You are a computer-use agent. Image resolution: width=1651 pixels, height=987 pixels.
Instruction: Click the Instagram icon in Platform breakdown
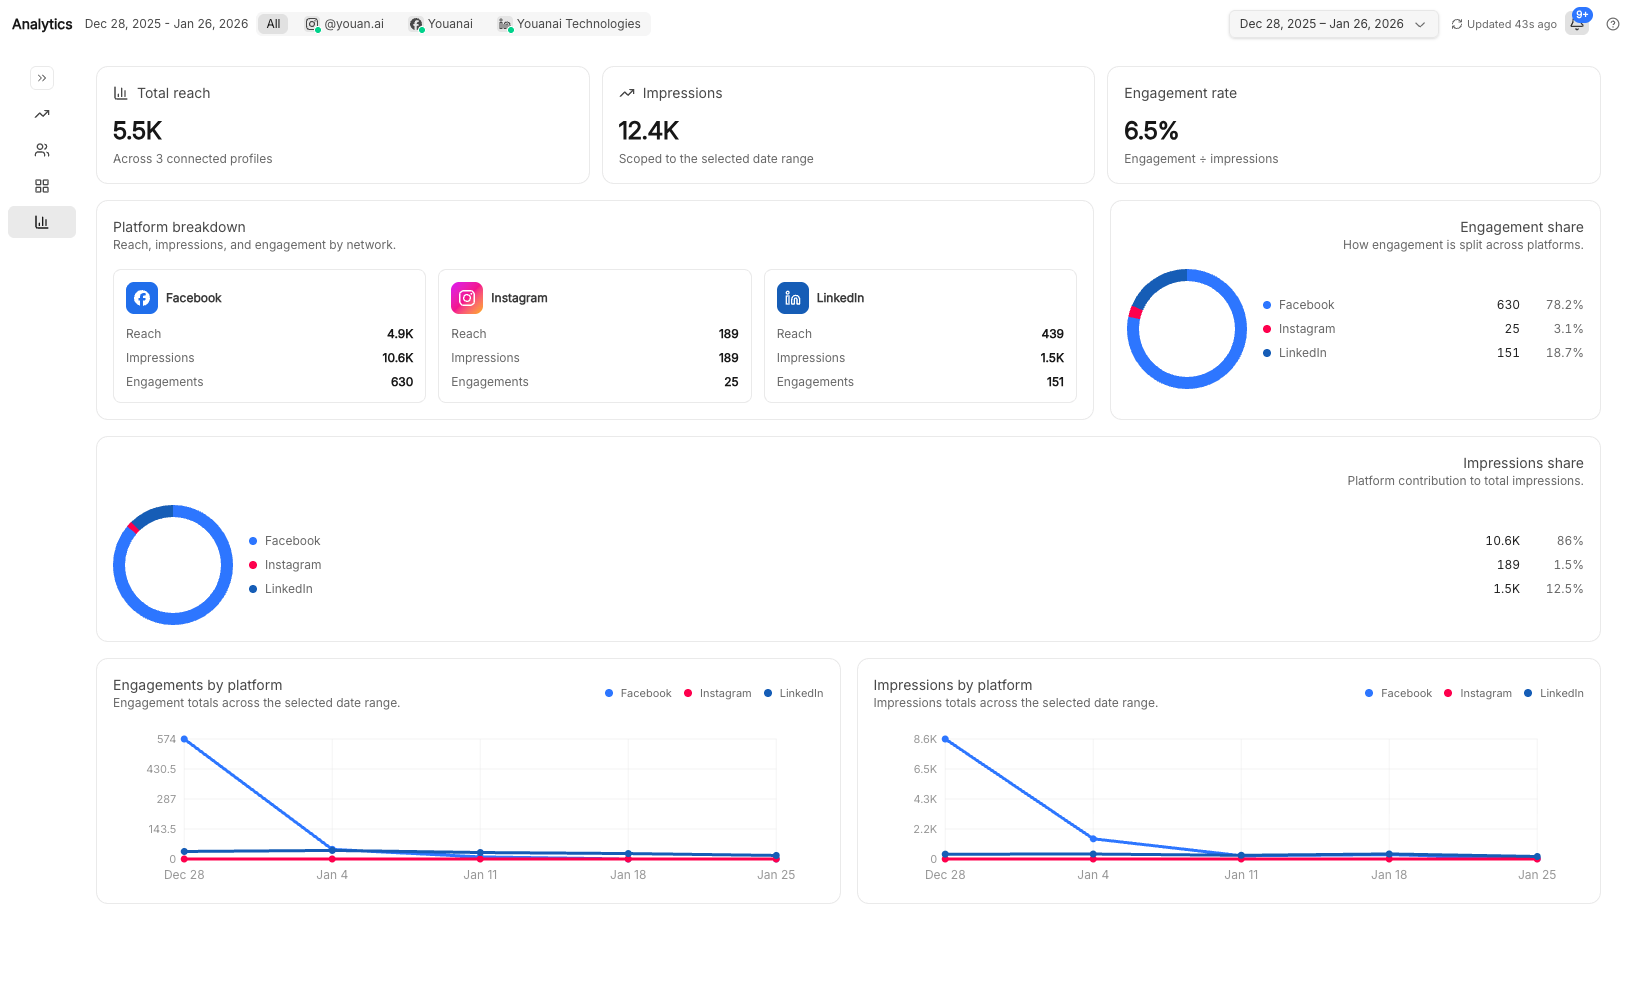tap(466, 297)
